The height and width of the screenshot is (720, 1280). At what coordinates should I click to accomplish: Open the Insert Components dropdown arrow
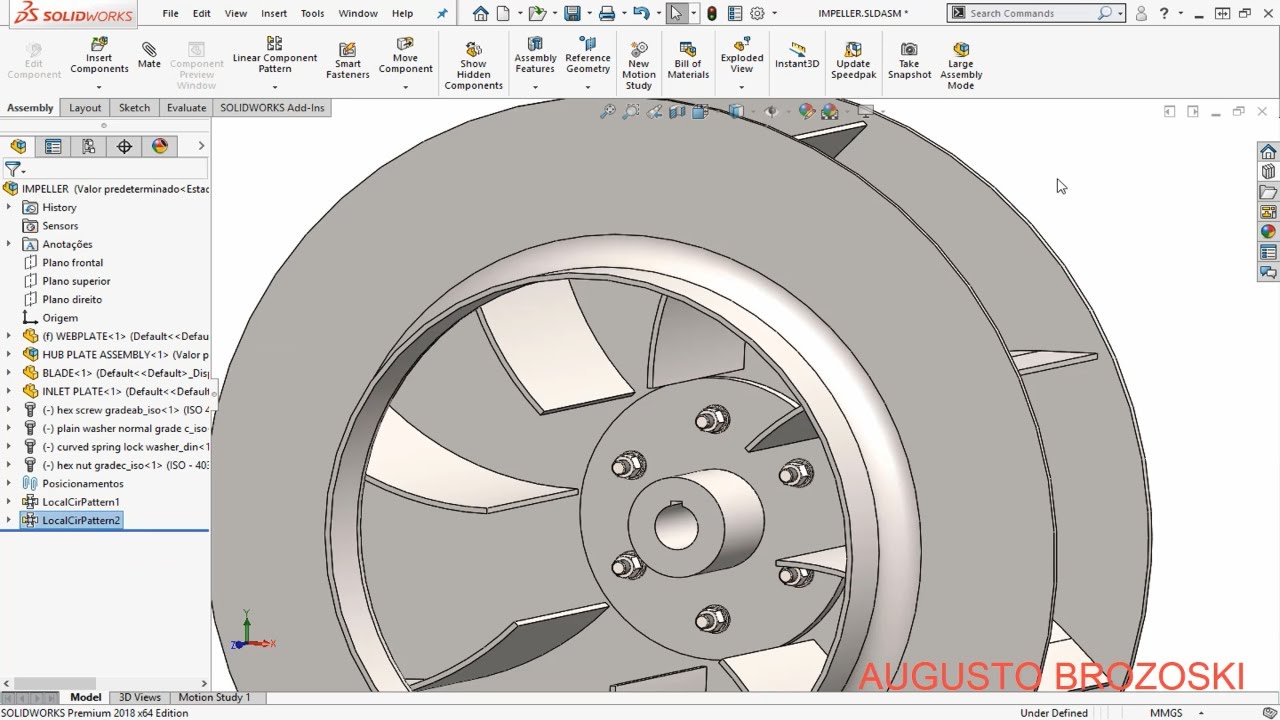coord(99,87)
